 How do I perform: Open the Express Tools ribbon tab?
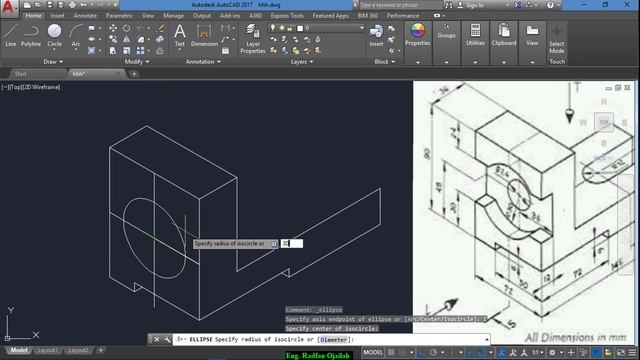point(287,16)
